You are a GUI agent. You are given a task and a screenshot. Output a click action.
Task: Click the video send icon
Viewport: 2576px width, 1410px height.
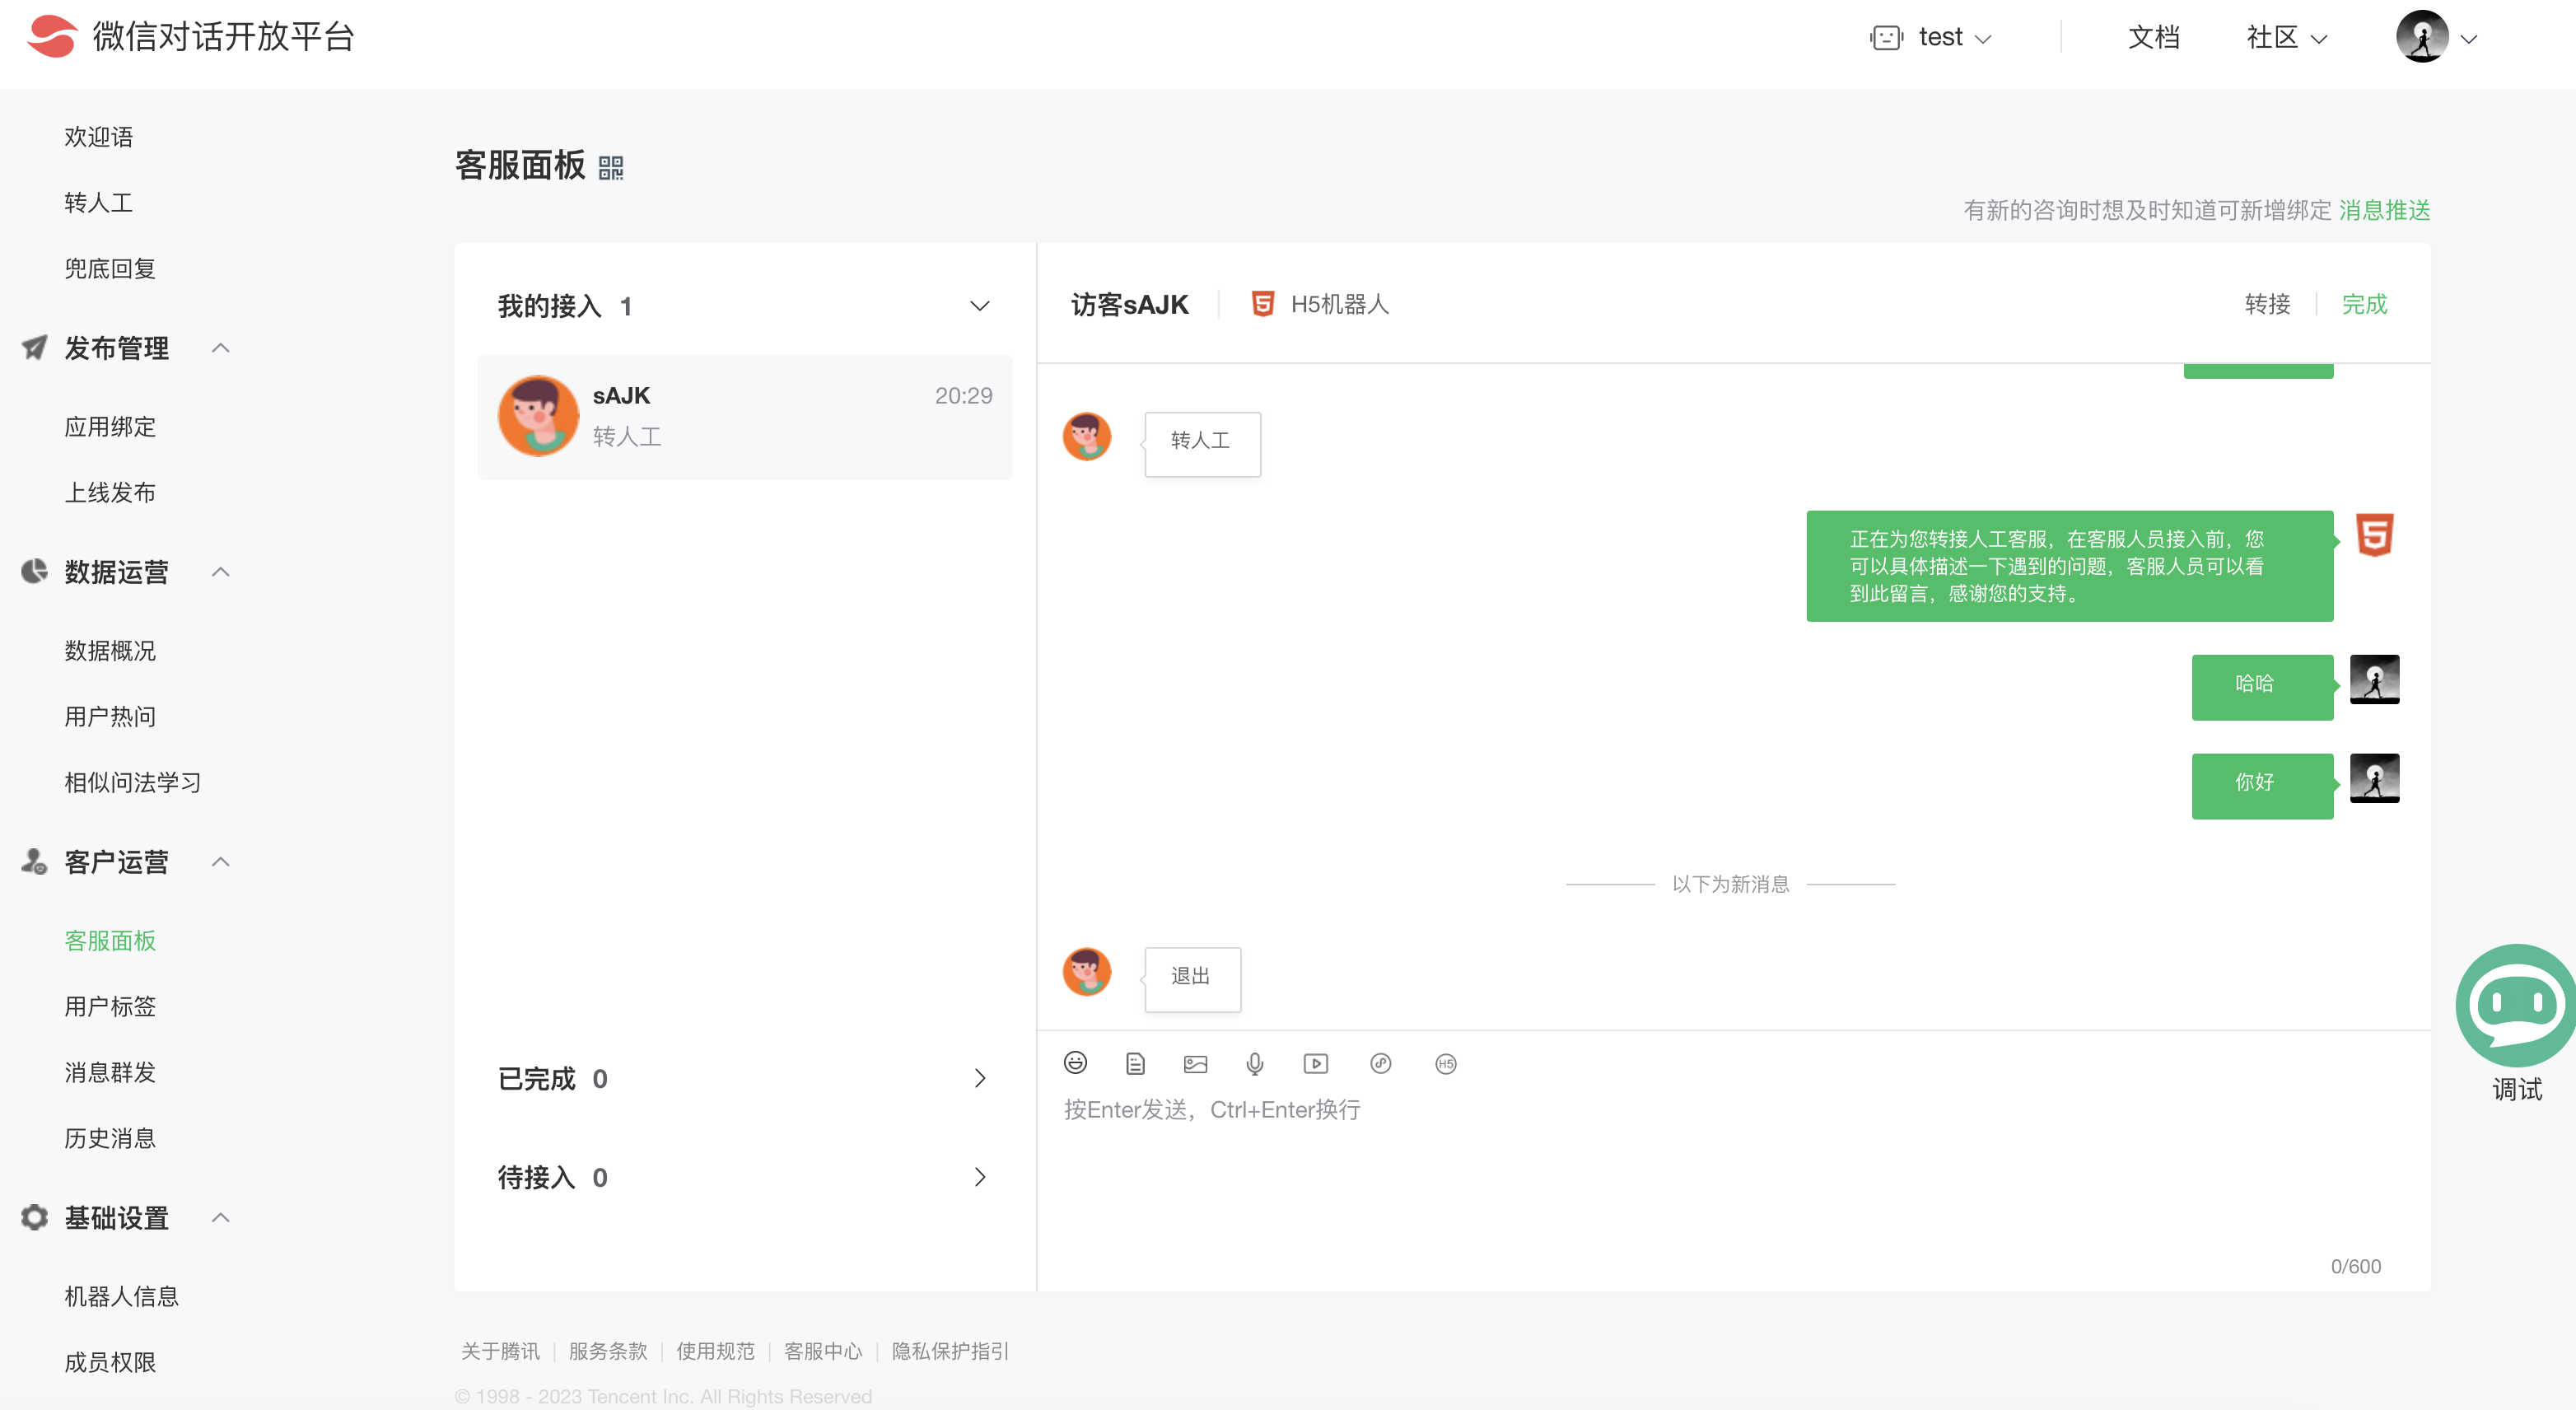tap(1316, 1063)
